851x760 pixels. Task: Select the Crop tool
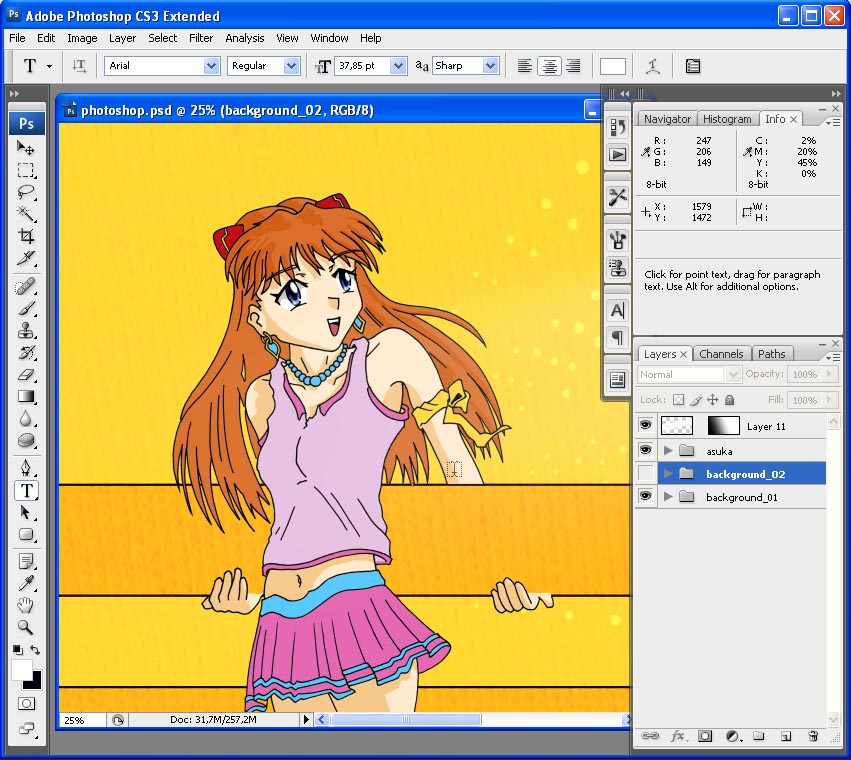pos(26,236)
